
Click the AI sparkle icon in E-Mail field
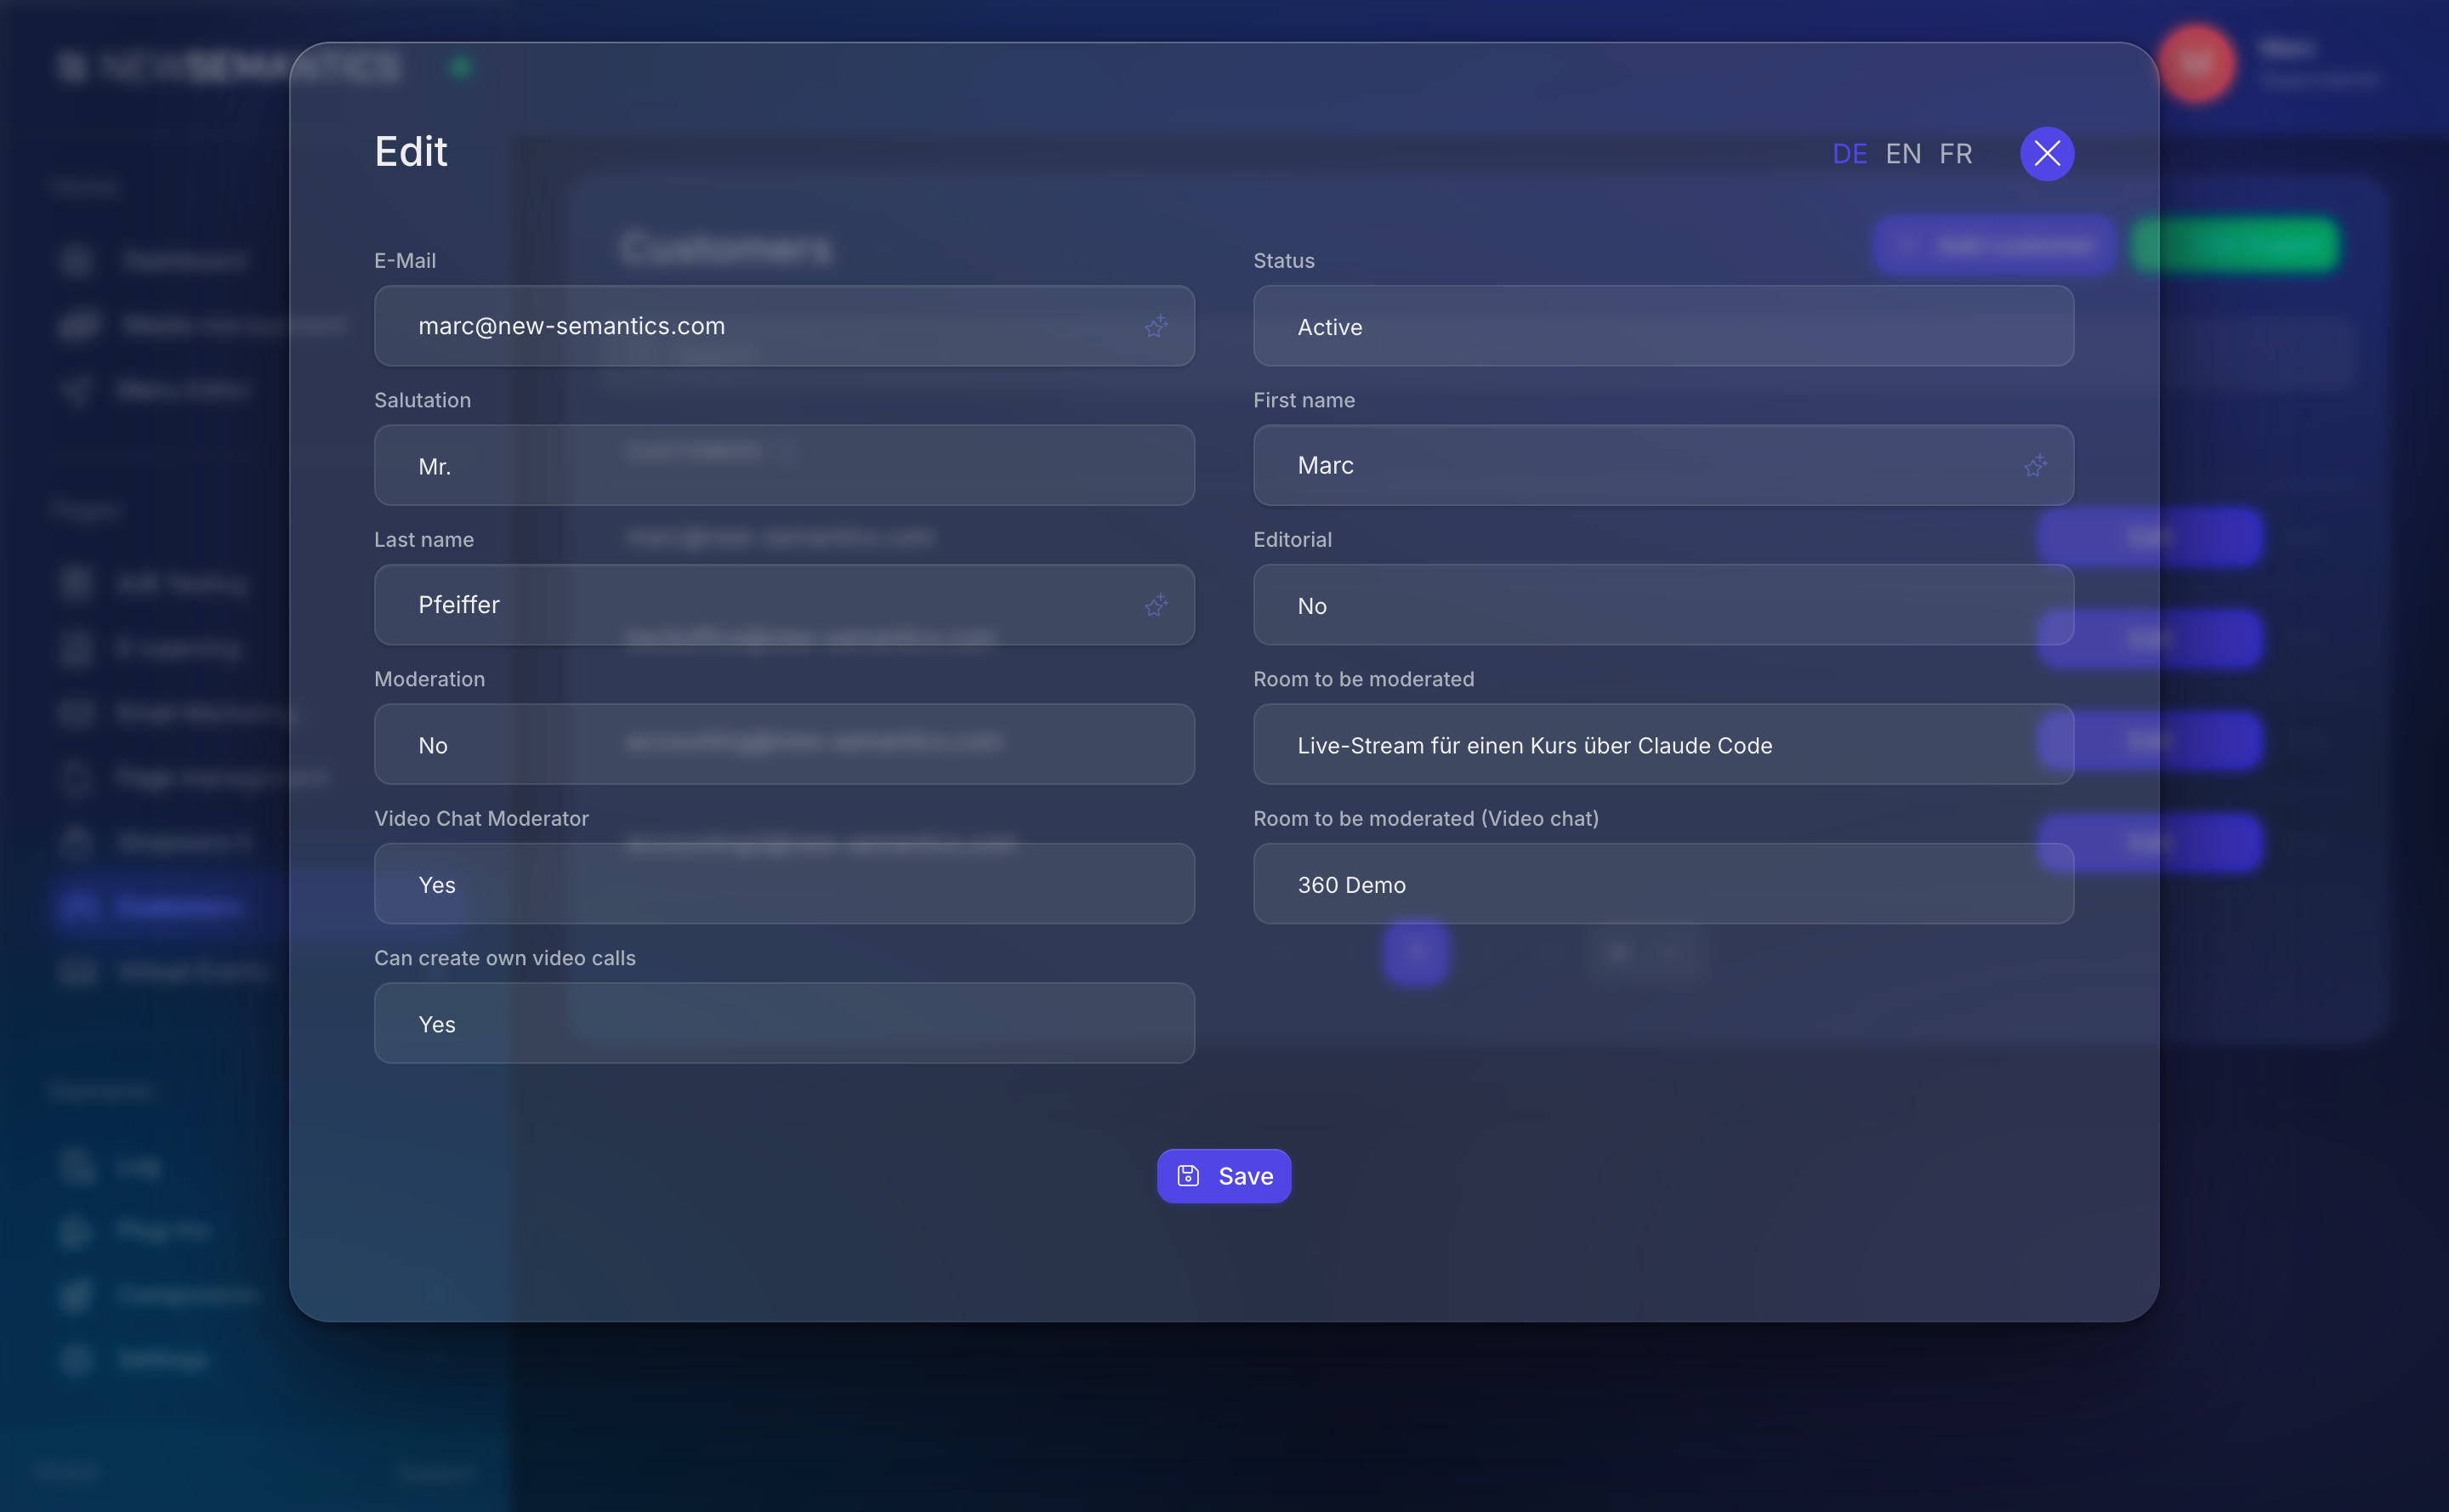click(x=1156, y=326)
